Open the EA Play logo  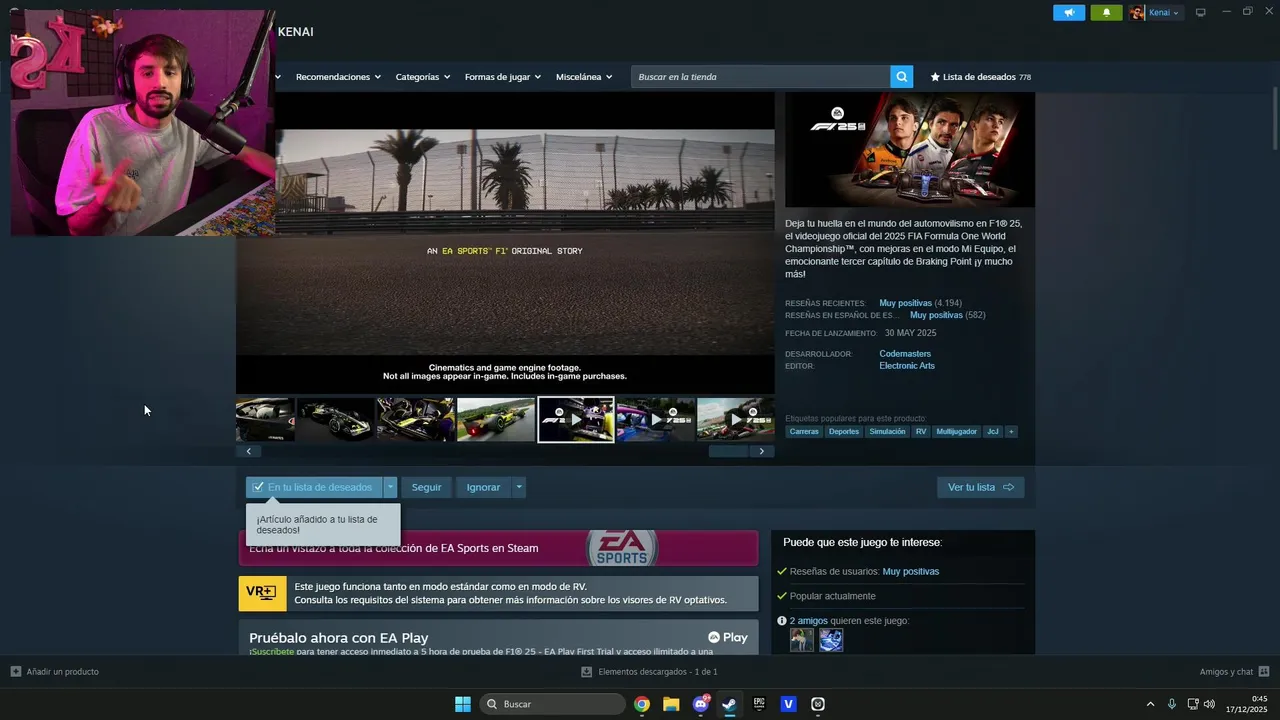(x=727, y=637)
